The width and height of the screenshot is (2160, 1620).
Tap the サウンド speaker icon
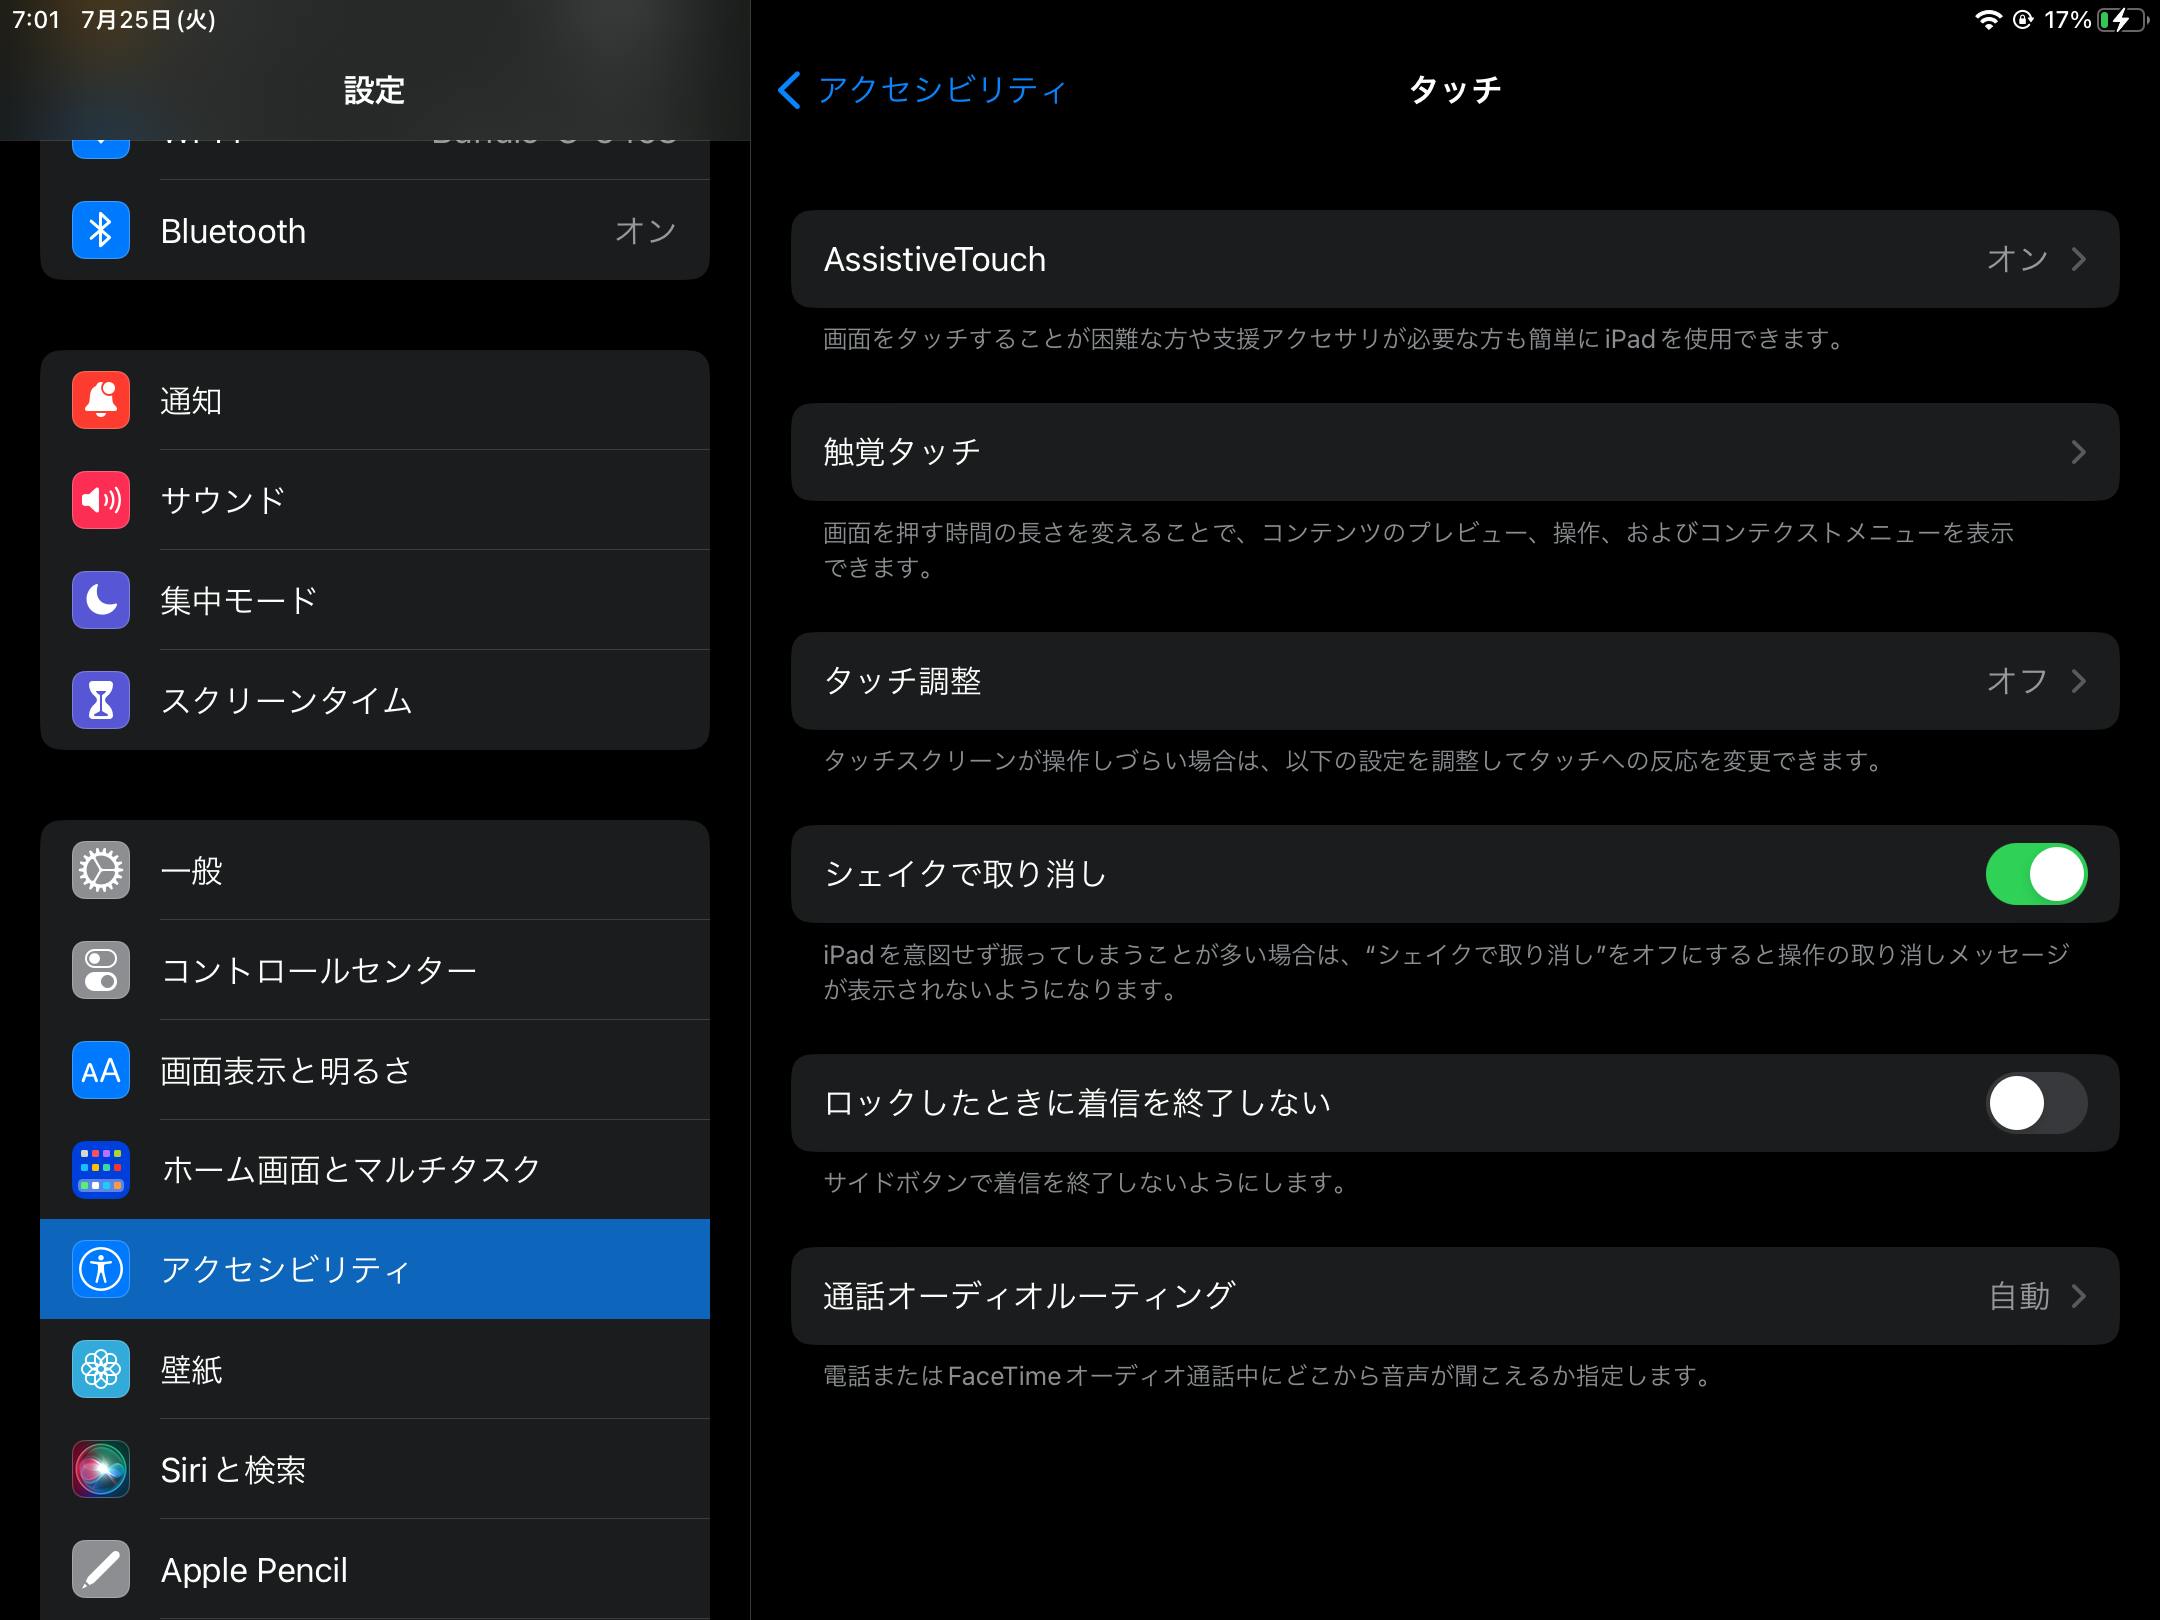tap(101, 500)
